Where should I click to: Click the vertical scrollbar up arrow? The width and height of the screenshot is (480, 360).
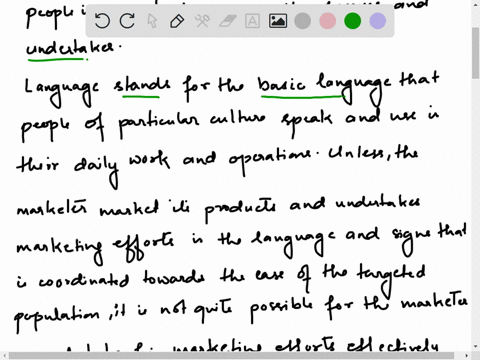pyautogui.click(x=476, y=4)
